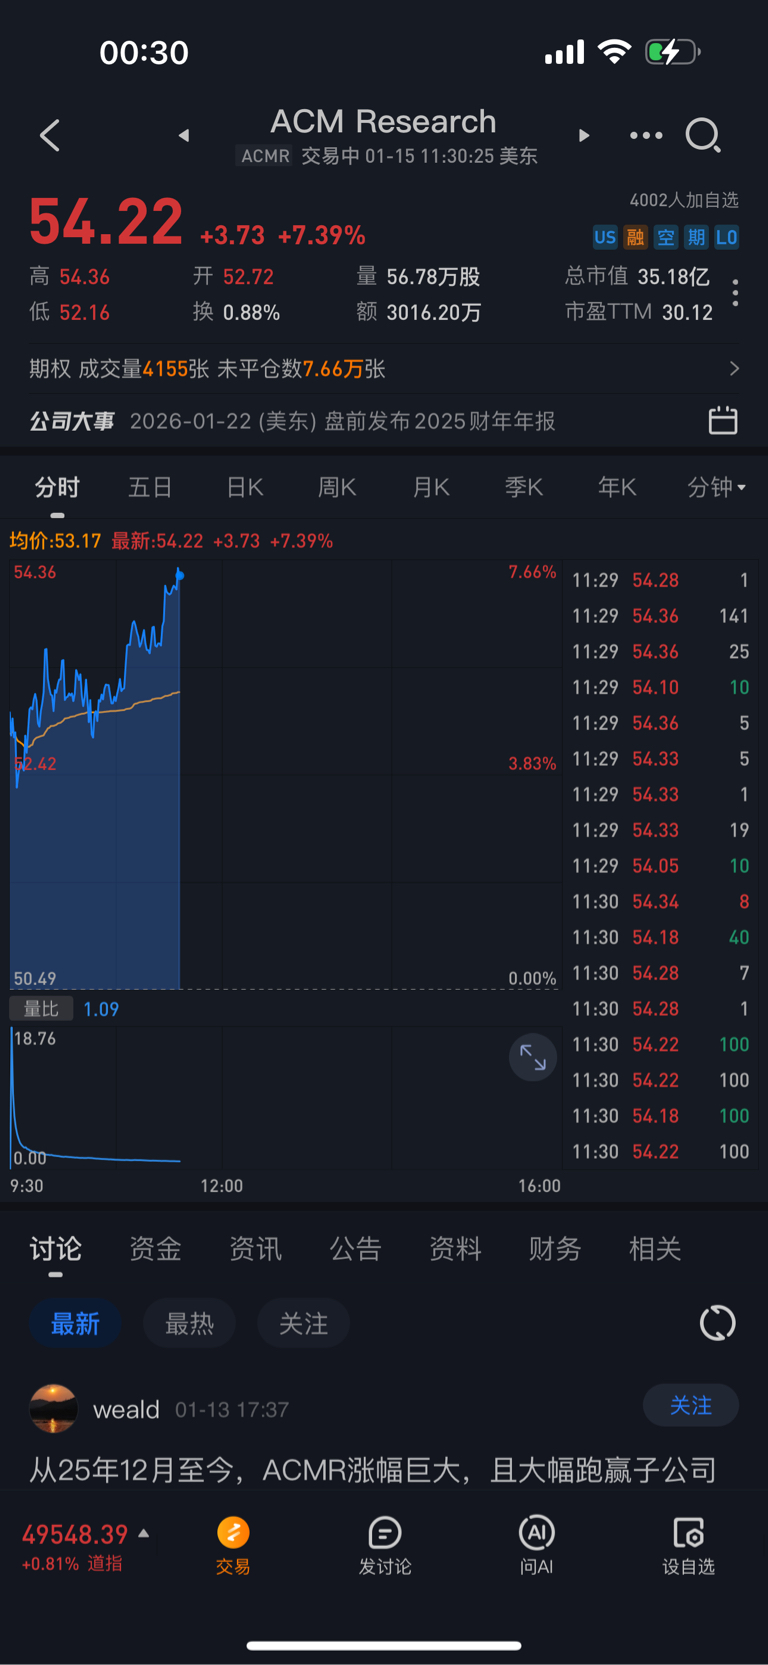Open the minutes (分钟) interval dropdown
Screen dimensions: 768x1665
716,487
